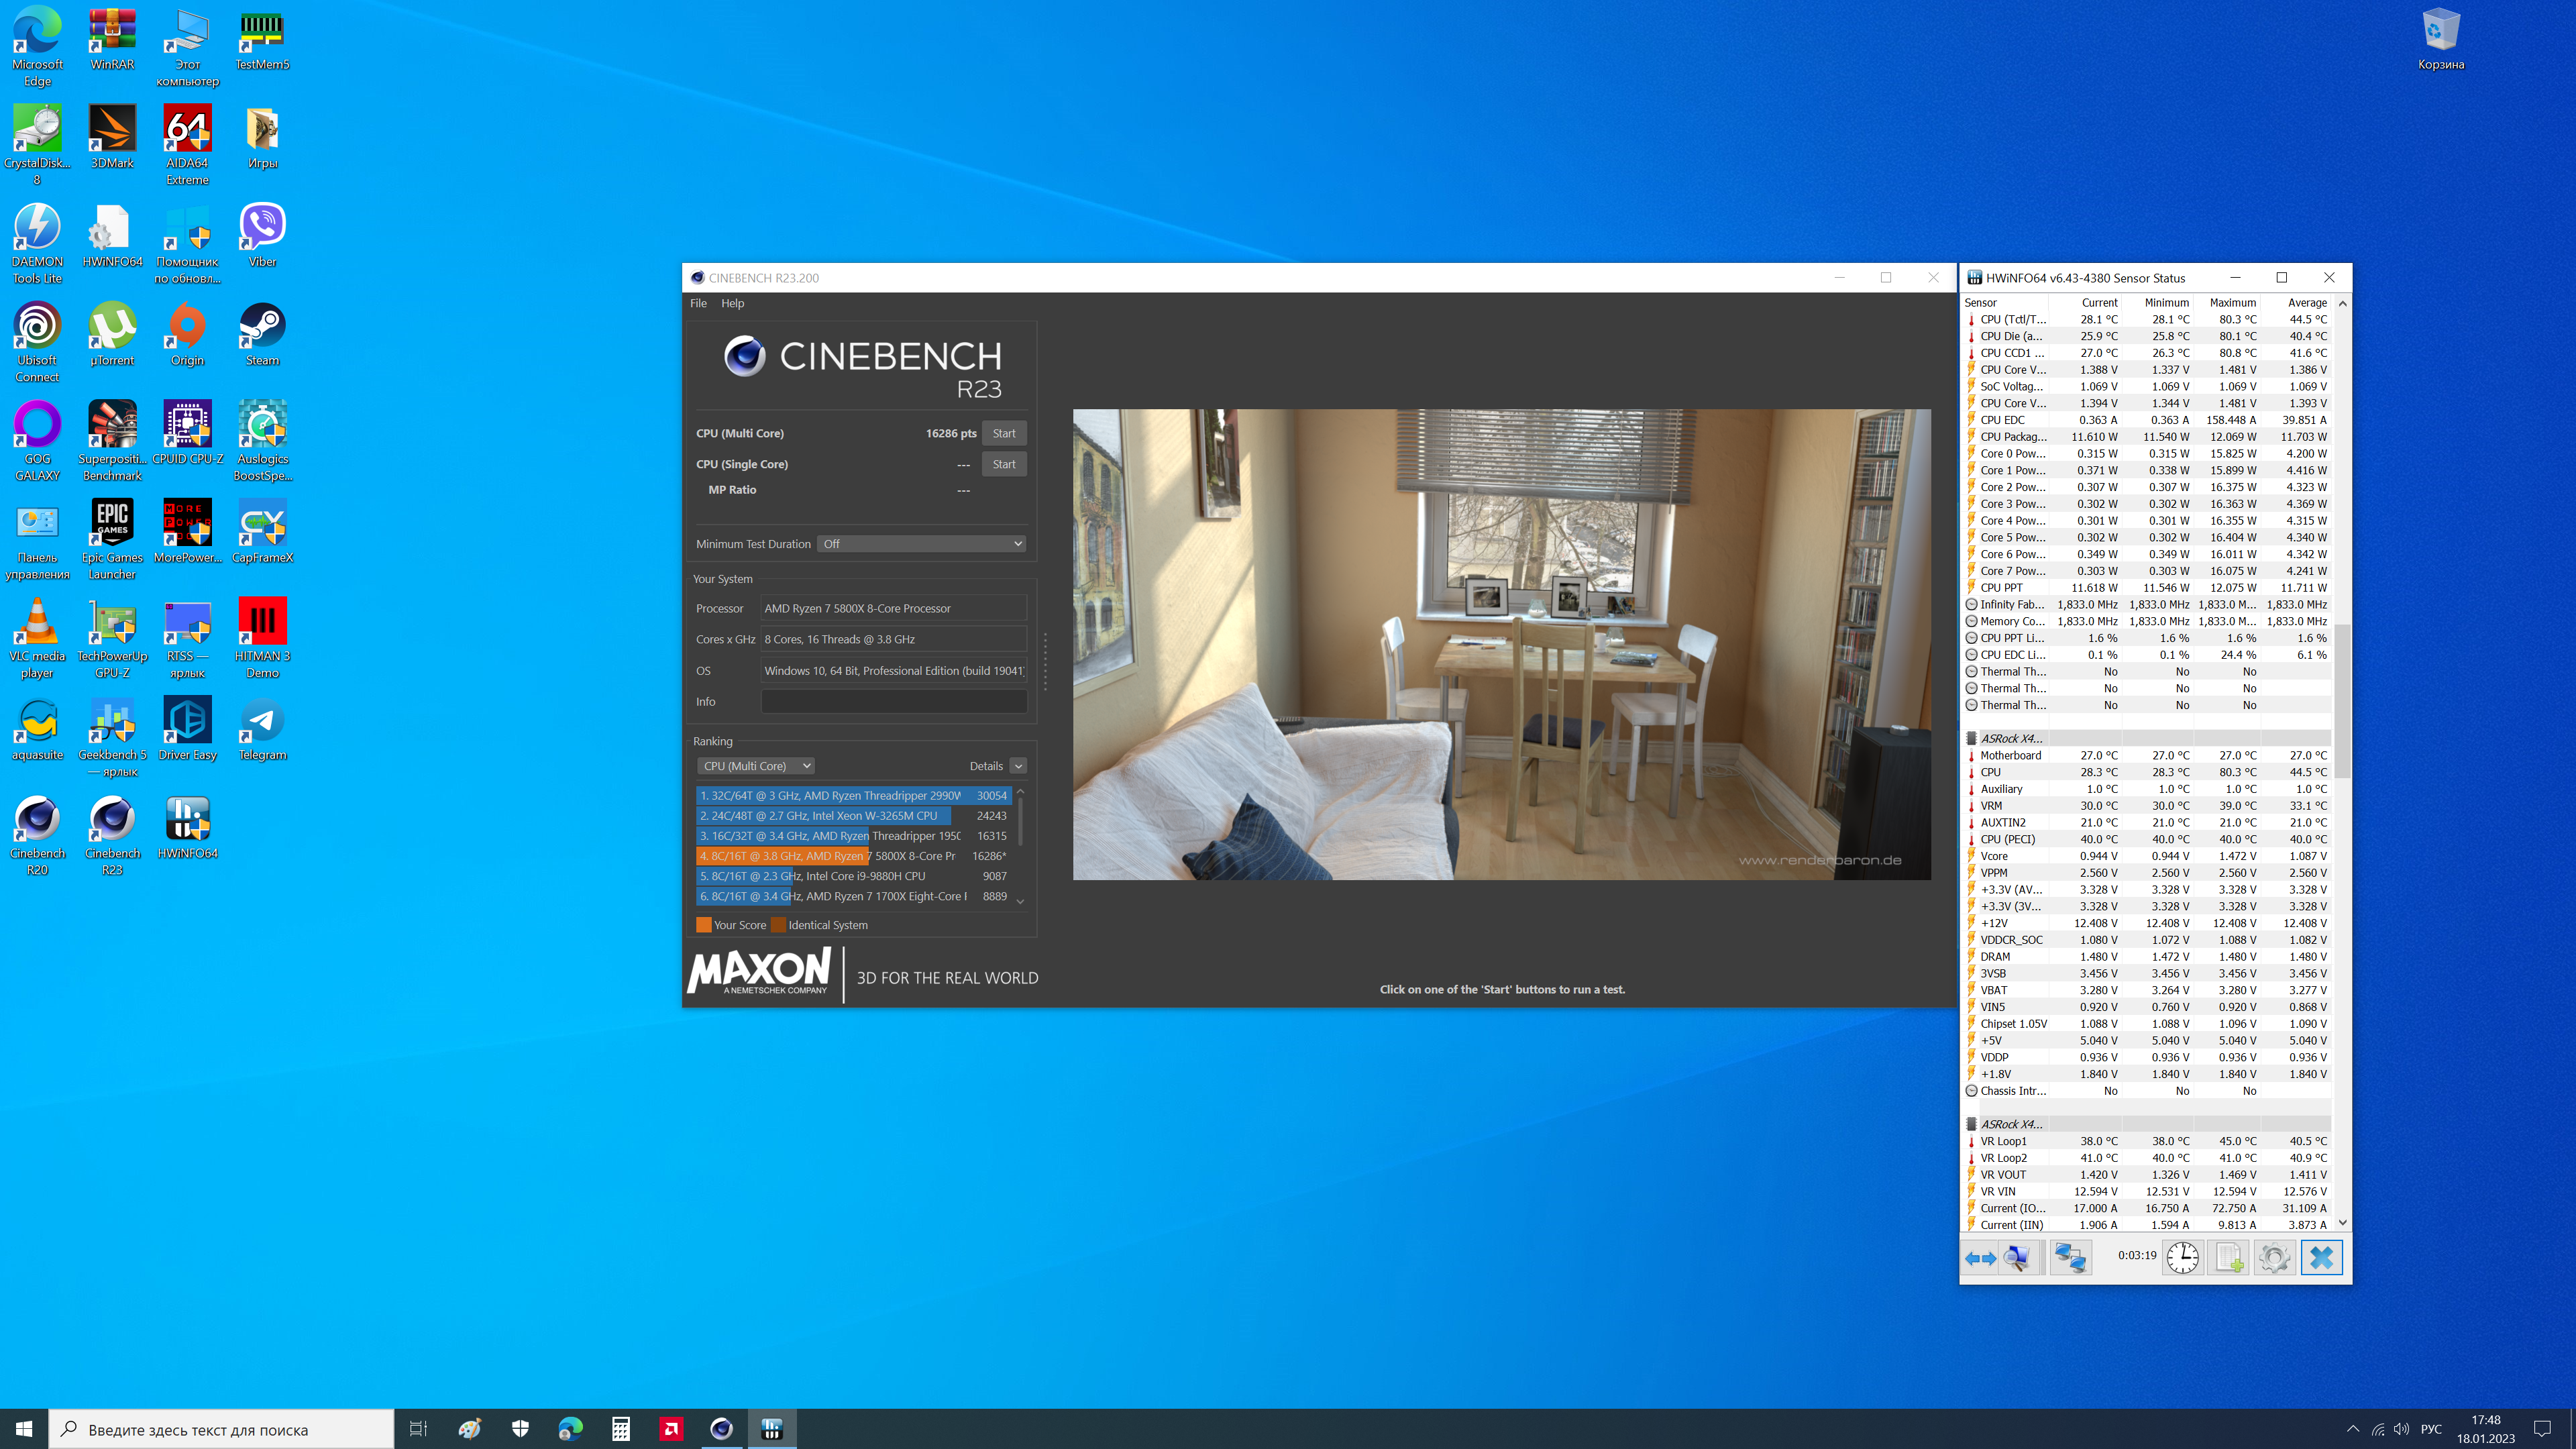Viewport: 2576px width, 1449px height.
Task: Open the Cinebench File menu
Action: coord(698,303)
